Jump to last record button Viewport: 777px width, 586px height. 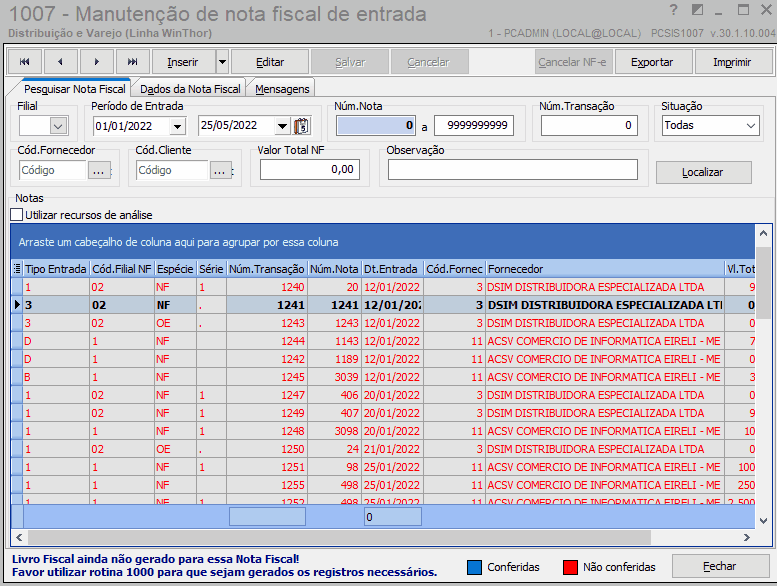click(x=132, y=62)
